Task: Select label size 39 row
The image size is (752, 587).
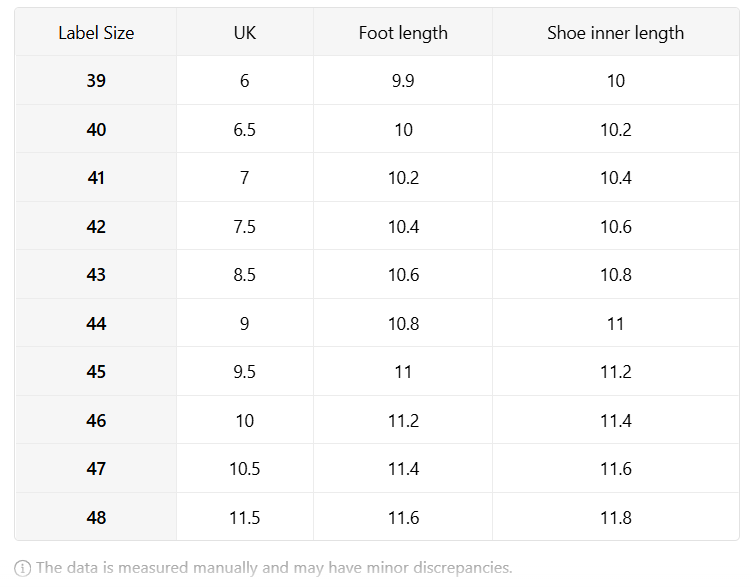Action: point(377,81)
